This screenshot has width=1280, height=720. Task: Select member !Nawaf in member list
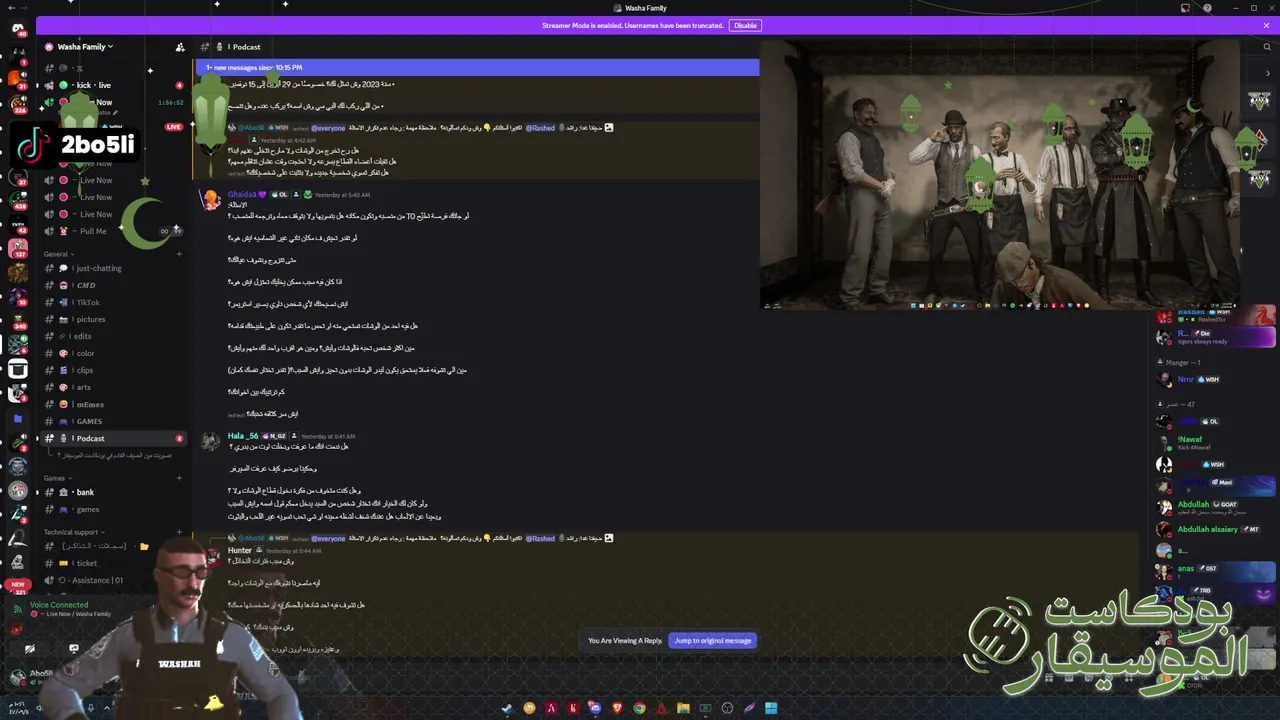[1214, 443]
